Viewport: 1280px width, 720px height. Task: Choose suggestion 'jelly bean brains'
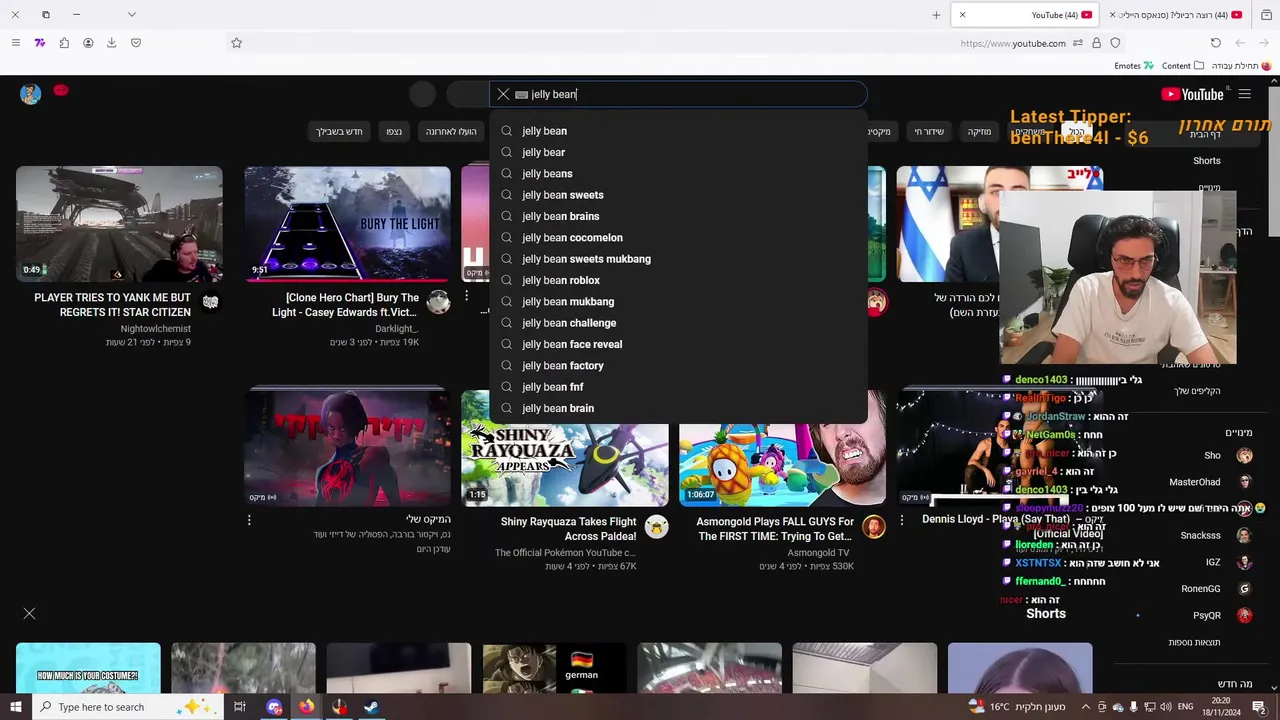coord(678,216)
